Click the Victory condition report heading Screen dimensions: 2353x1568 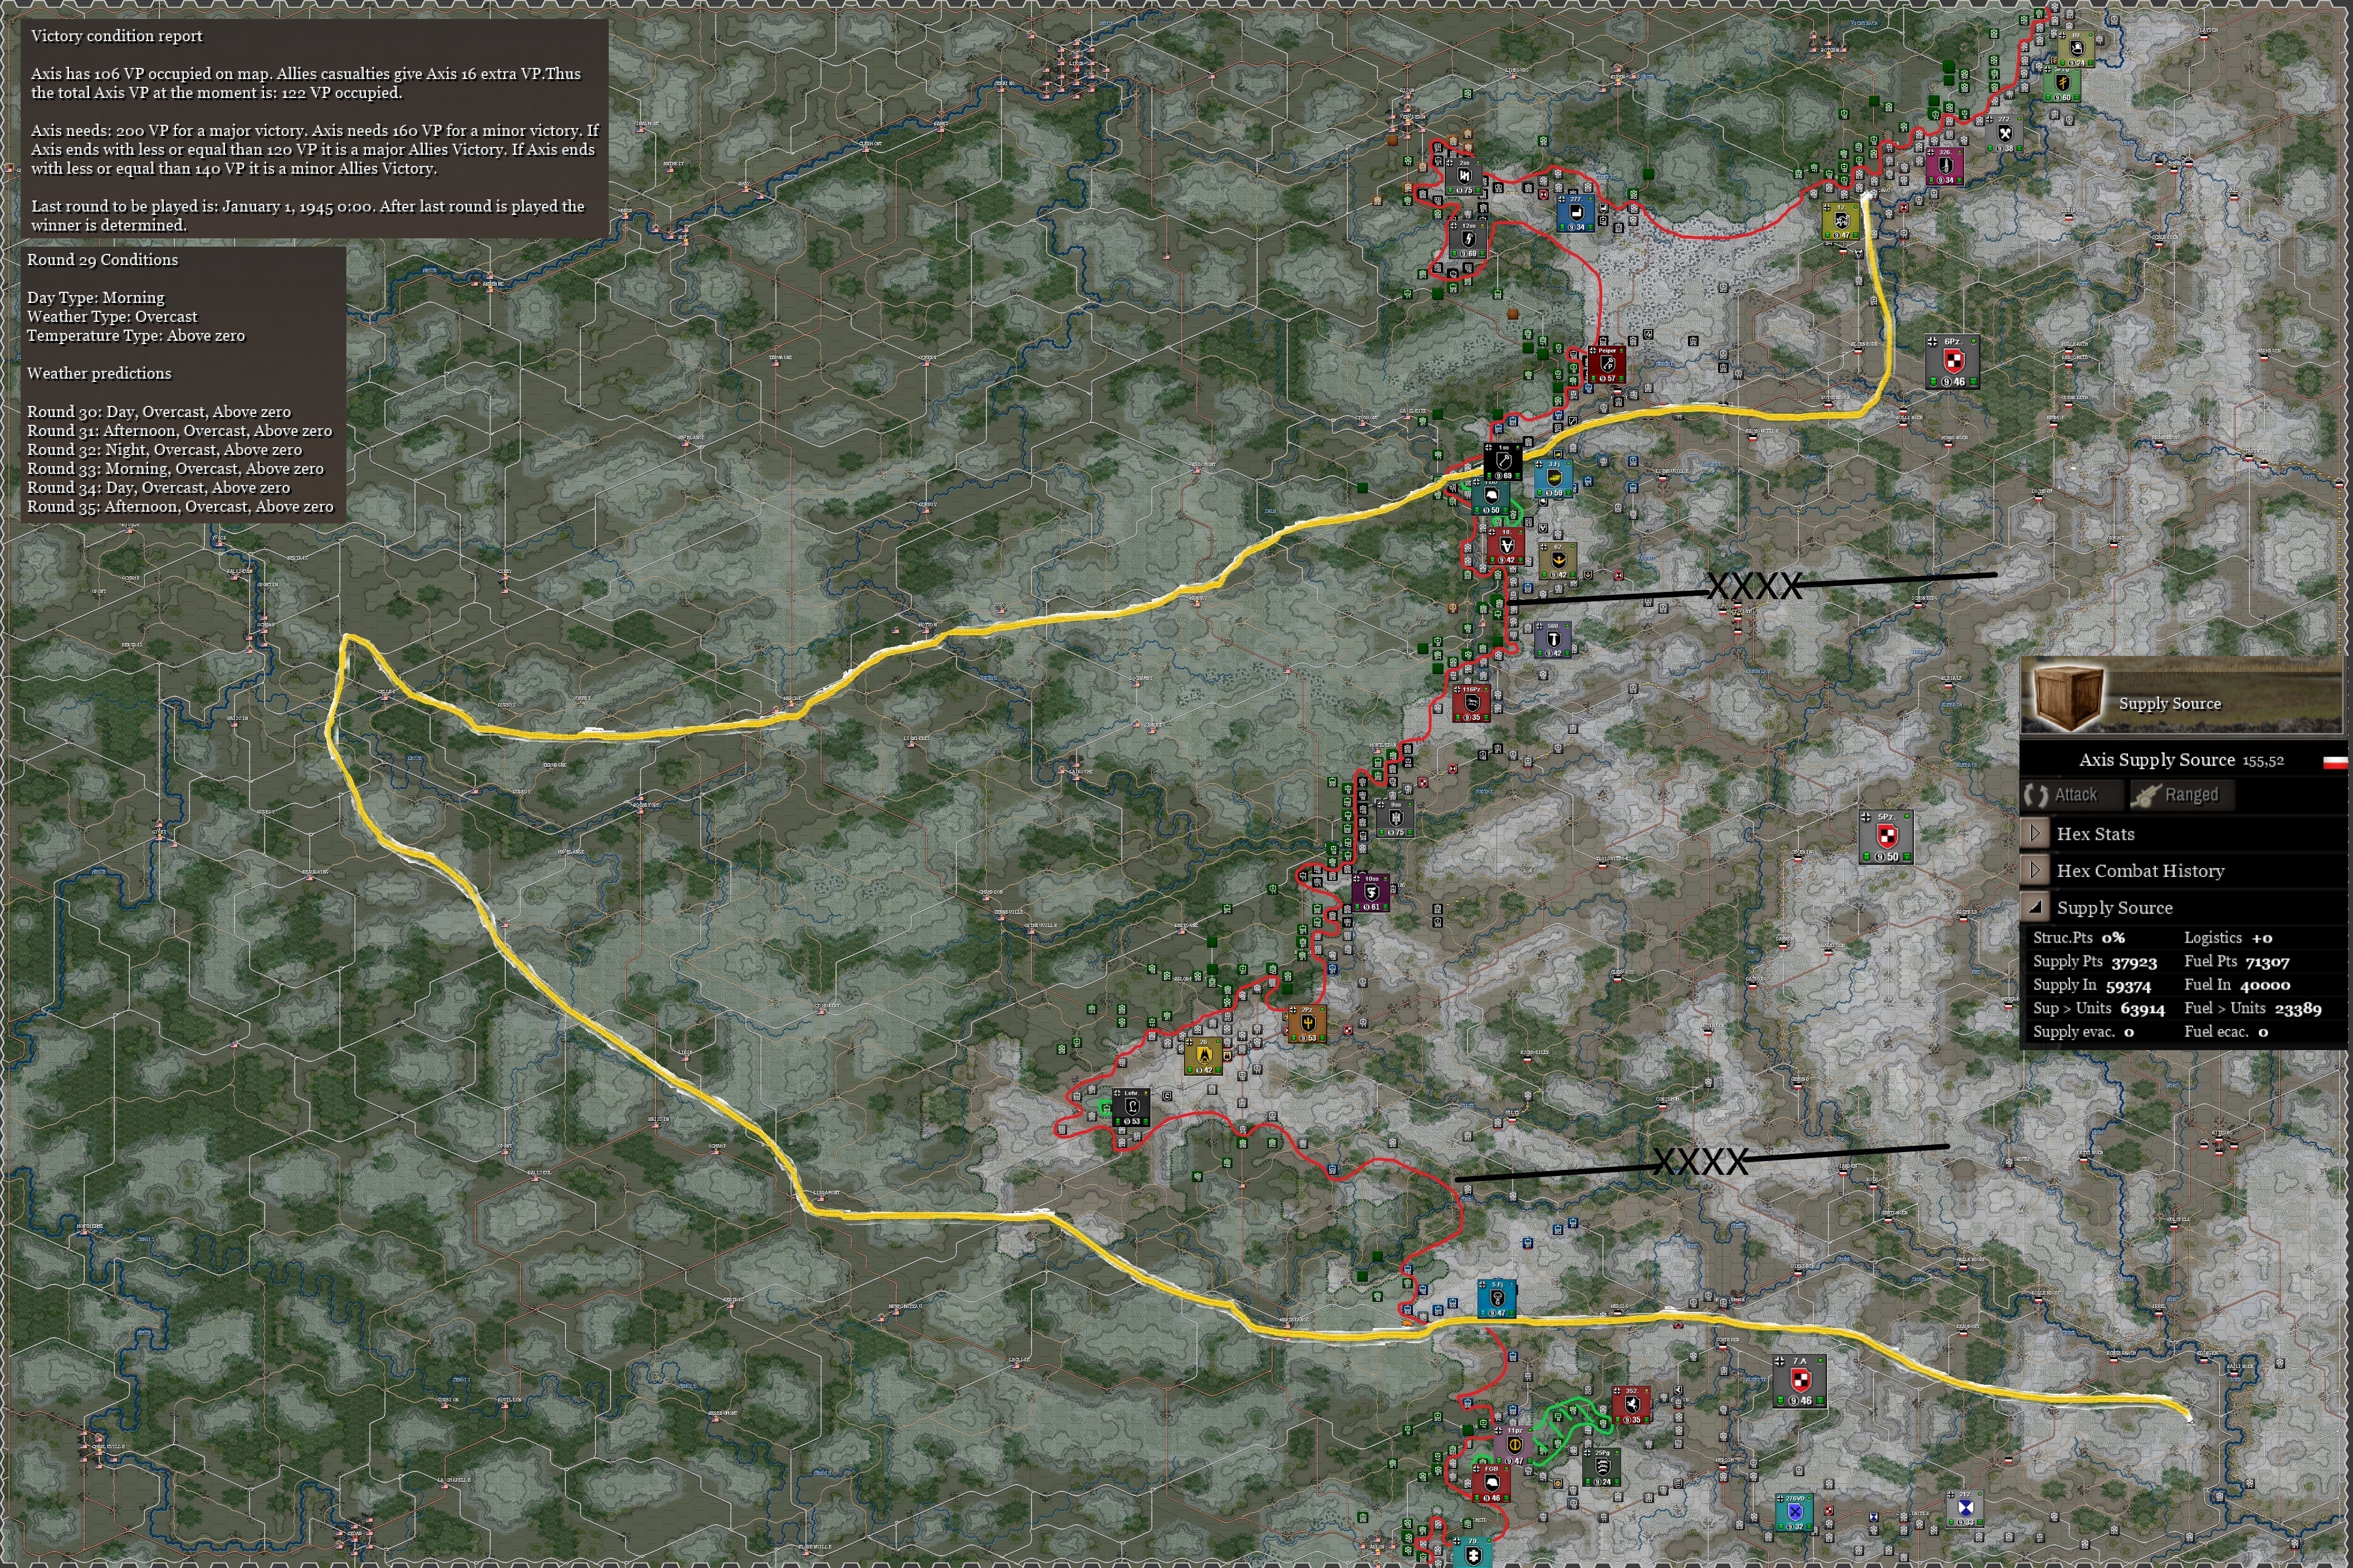pos(116,36)
